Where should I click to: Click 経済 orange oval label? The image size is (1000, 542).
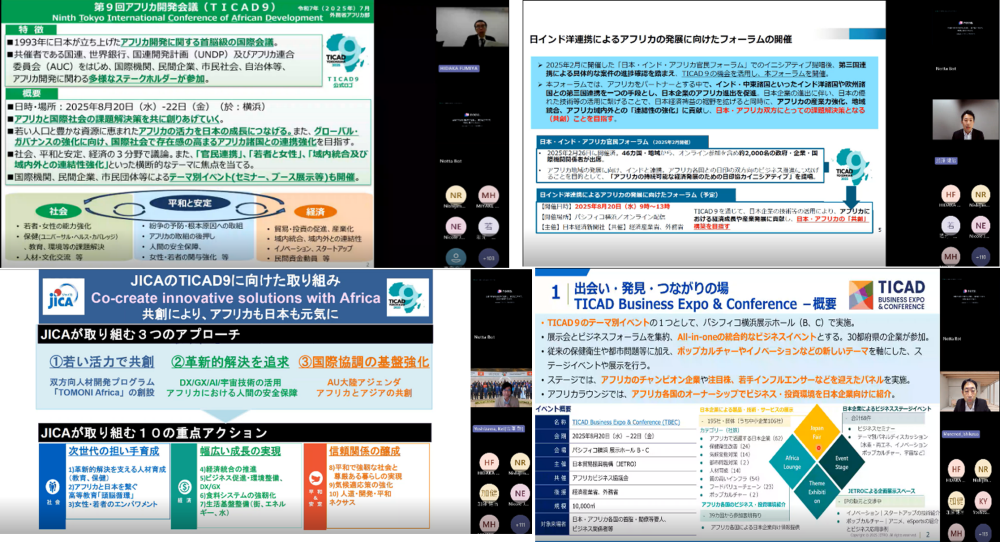(316, 212)
